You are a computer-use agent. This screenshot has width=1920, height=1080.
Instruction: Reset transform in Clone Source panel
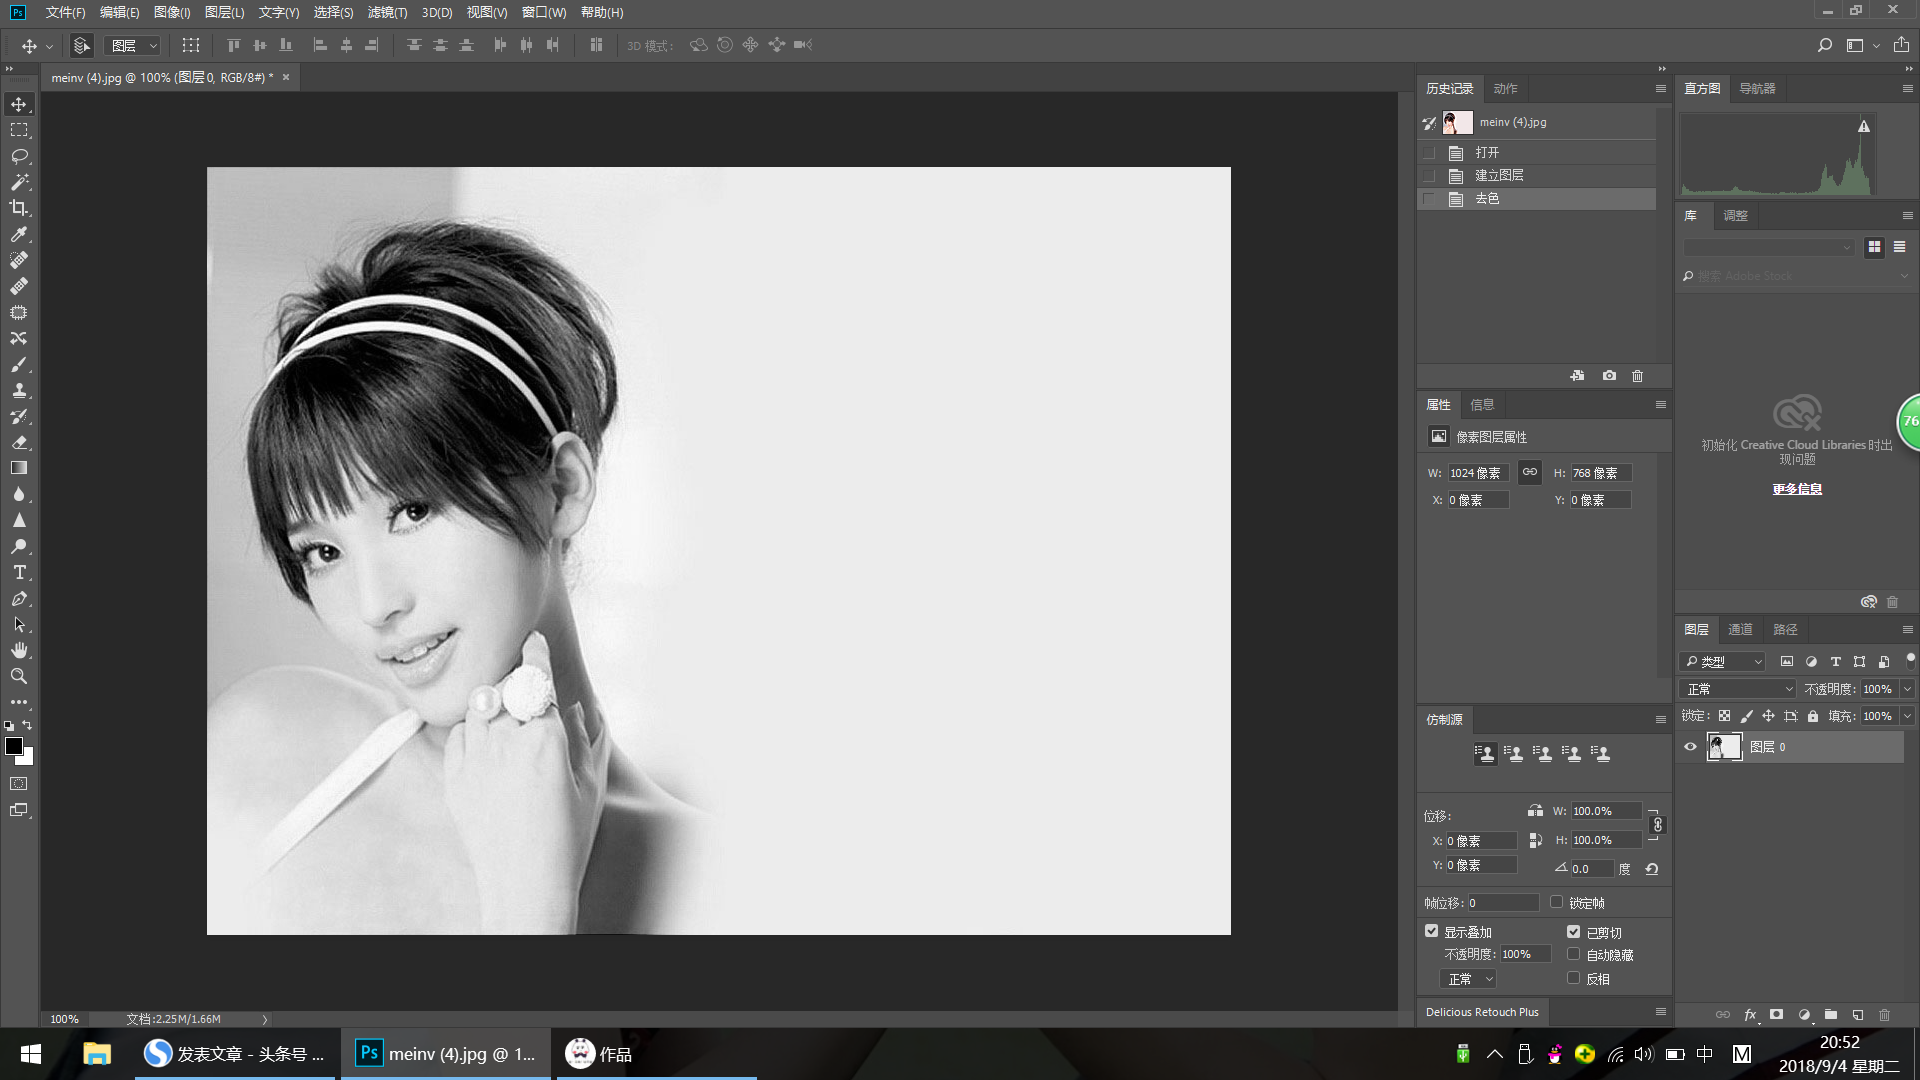(x=1652, y=869)
